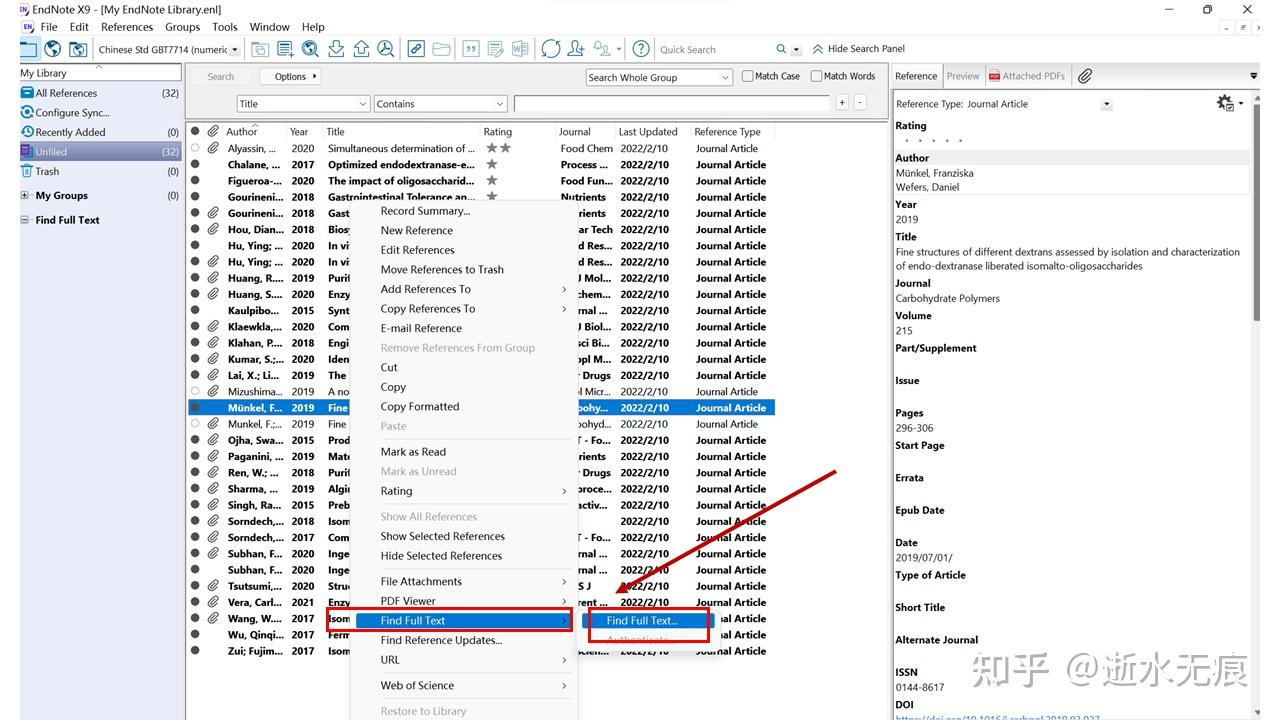Click the Quick Search input box
Image resolution: width=1280 pixels, height=720 pixels.
(714, 49)
